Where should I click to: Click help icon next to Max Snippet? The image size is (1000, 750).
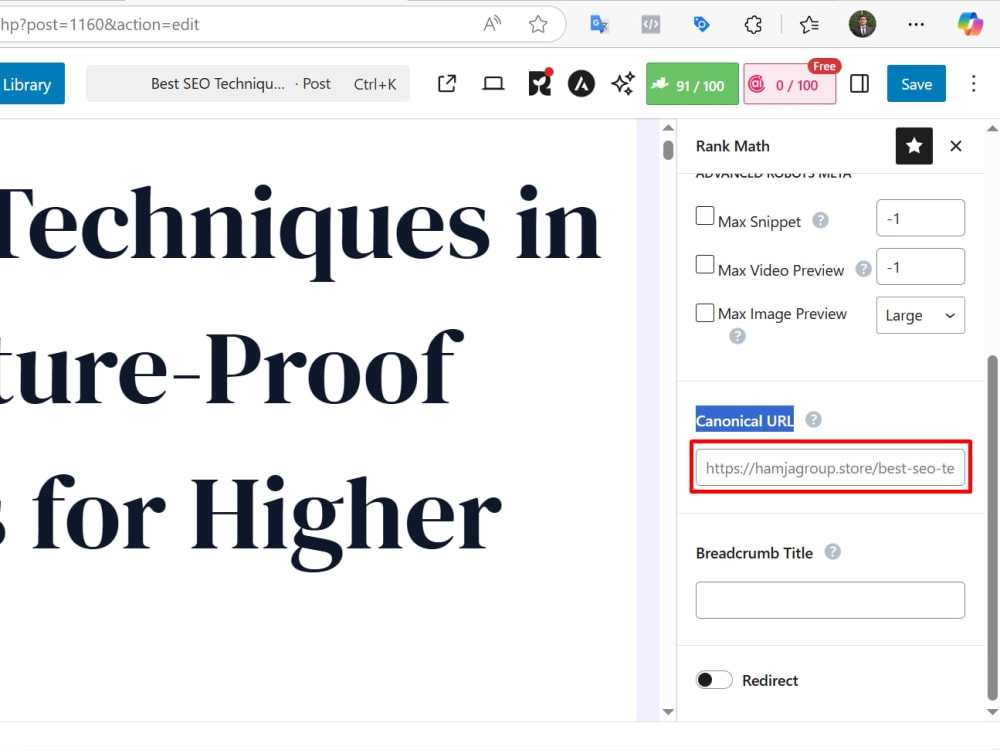(x=820, y=221)
